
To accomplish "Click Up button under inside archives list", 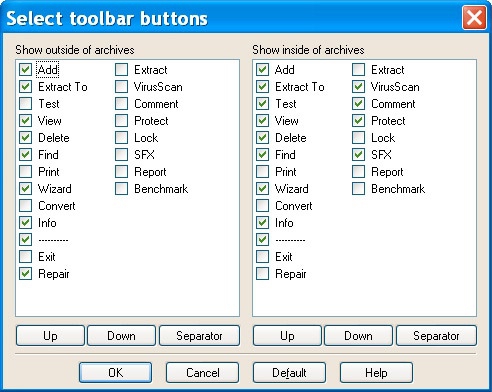I will 287,336.
